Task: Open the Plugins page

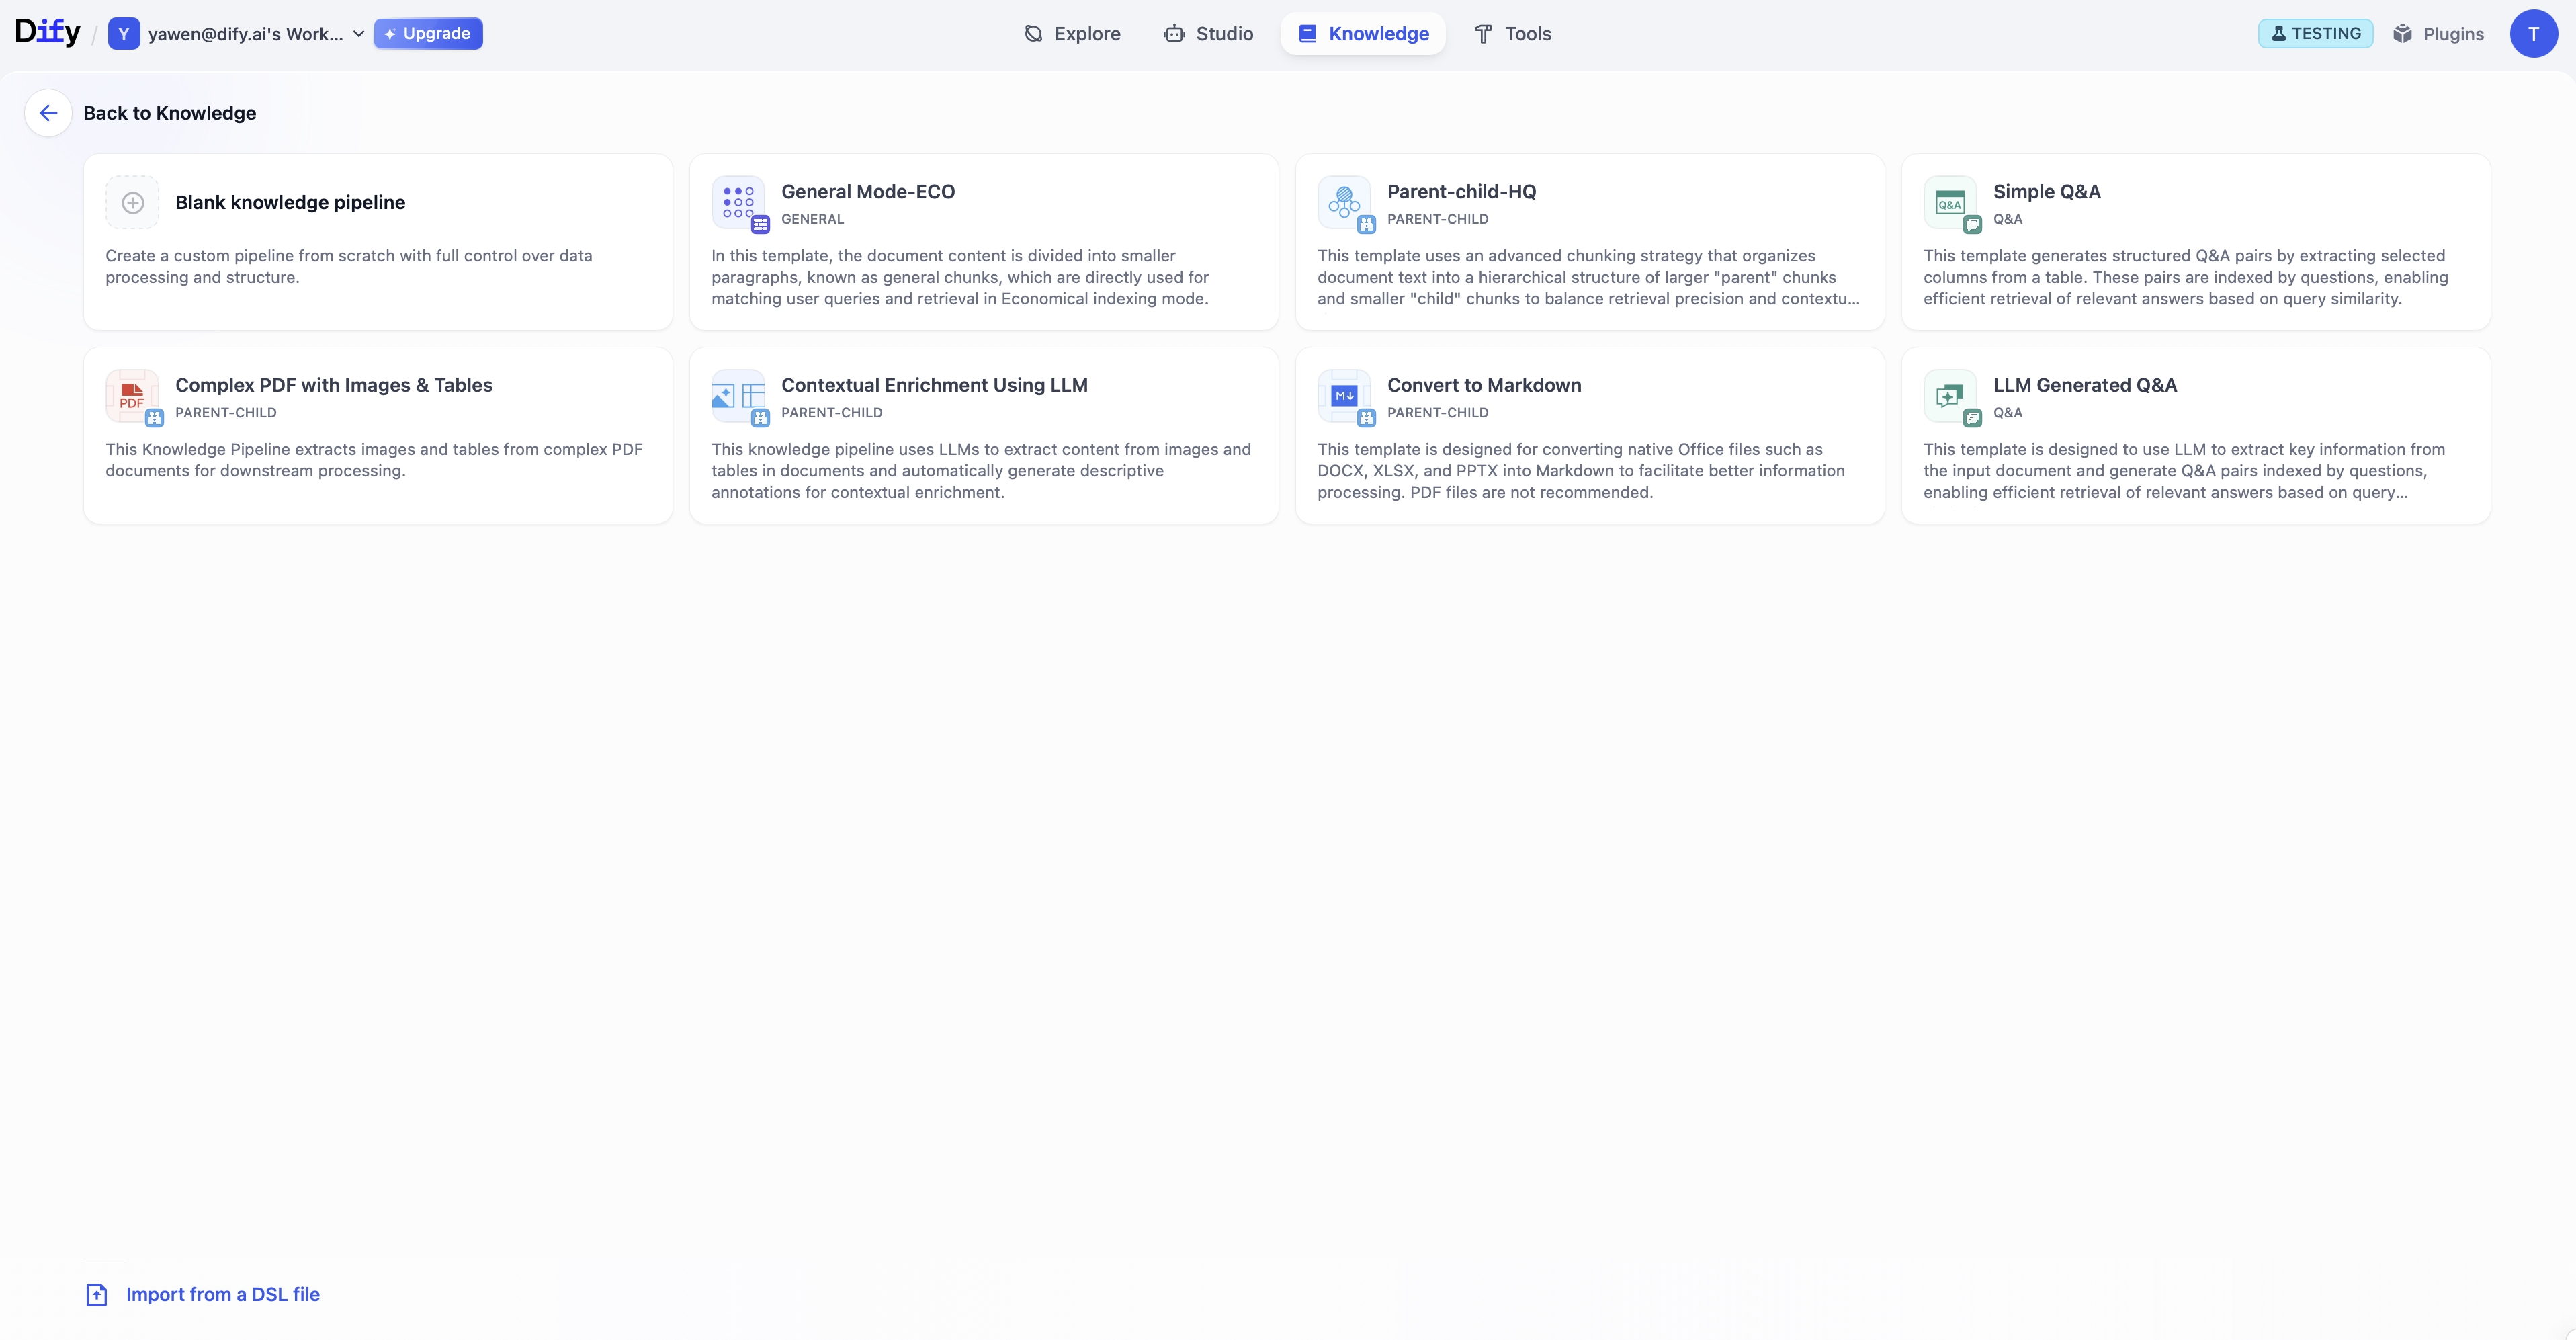Action: point(2438,34)
